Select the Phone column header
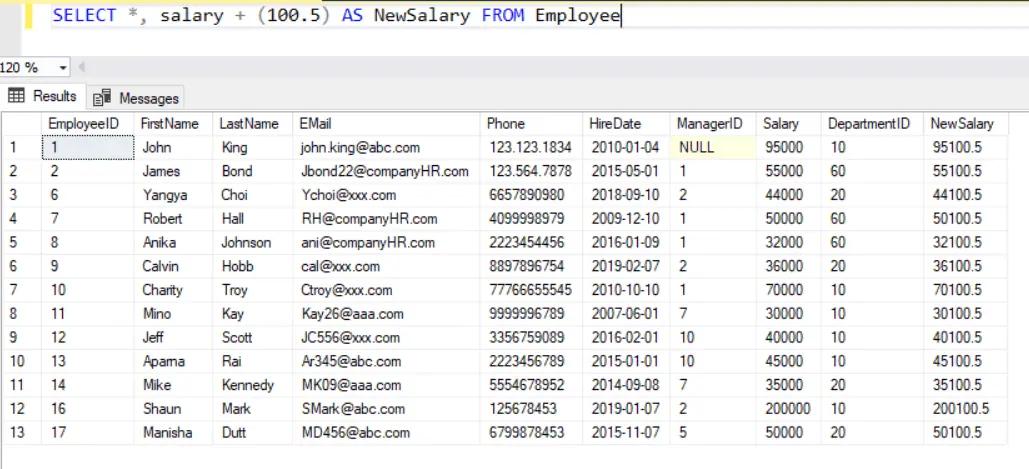 [x=506, y=124]
